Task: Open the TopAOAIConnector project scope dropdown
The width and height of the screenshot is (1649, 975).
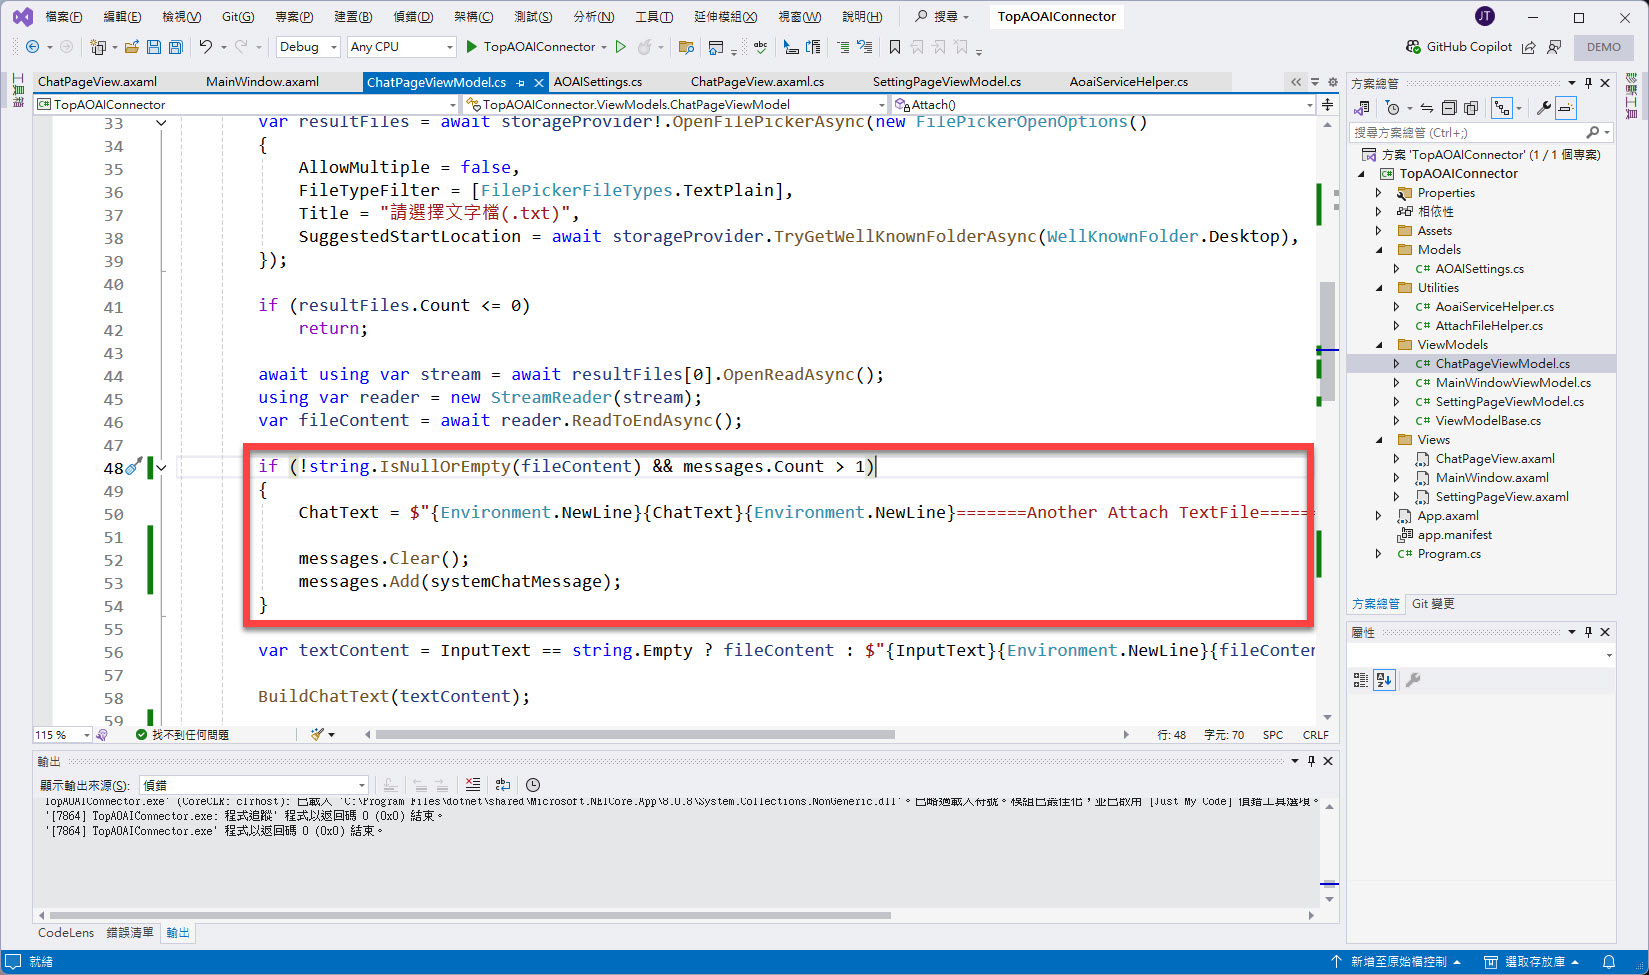Action: pyautogui.click(x=246, y=104)
